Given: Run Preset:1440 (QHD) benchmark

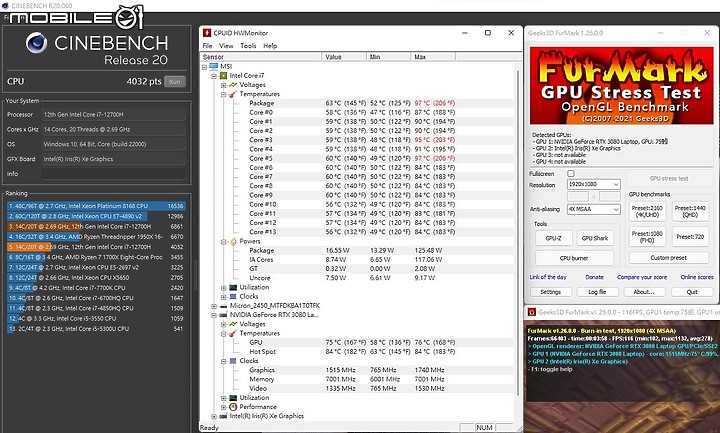Looking at the screenshot, I should [x=690, y=211].
